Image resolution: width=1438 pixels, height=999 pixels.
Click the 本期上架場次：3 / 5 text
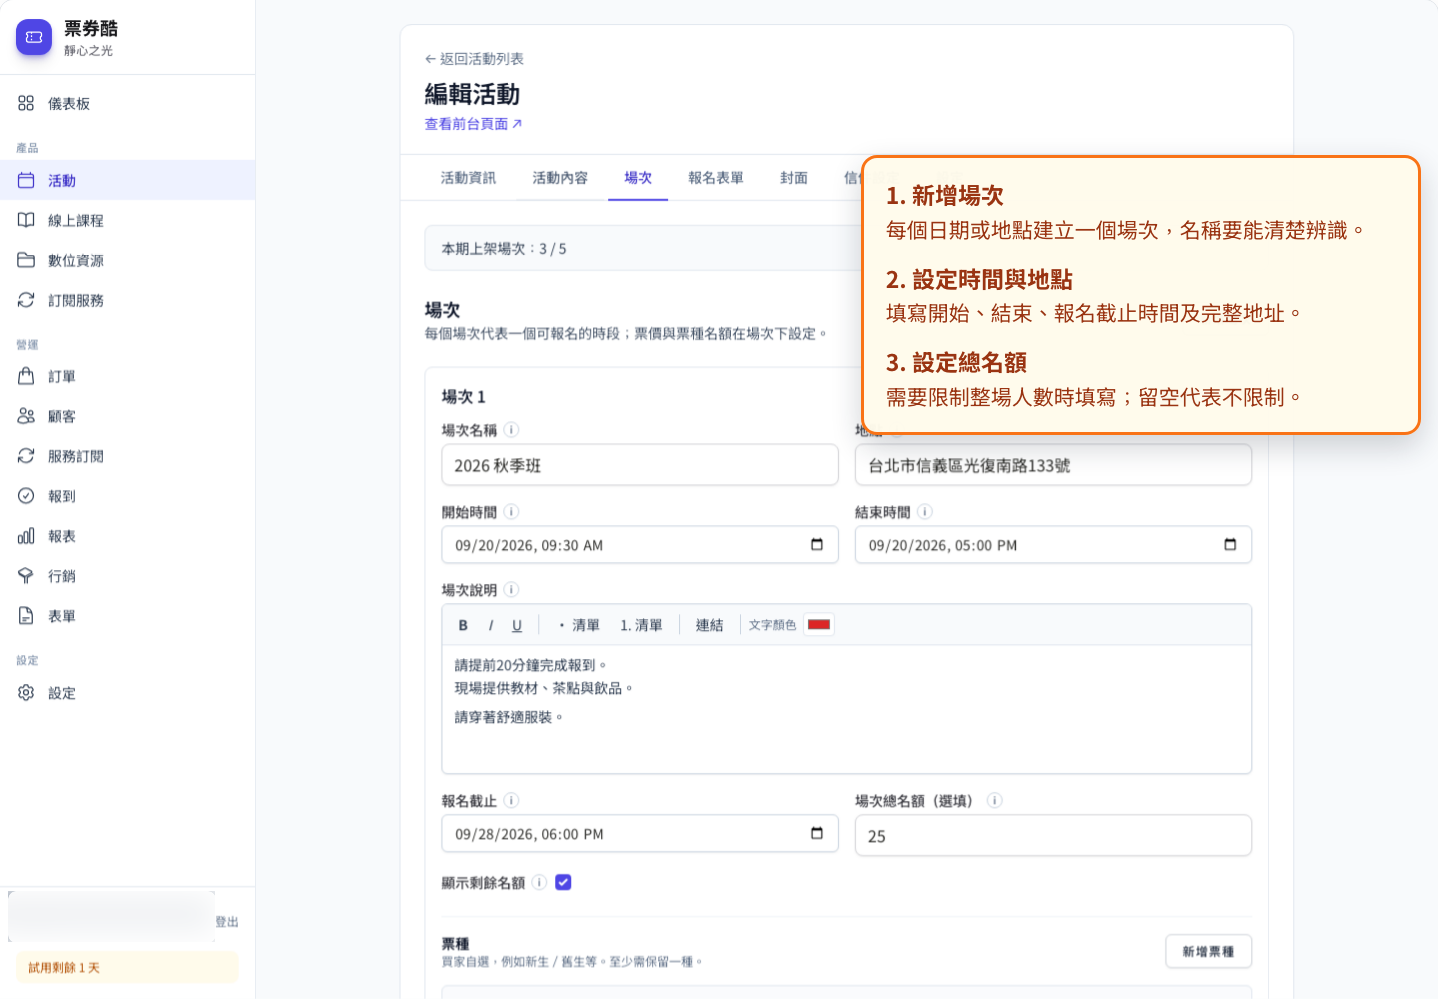504,249
